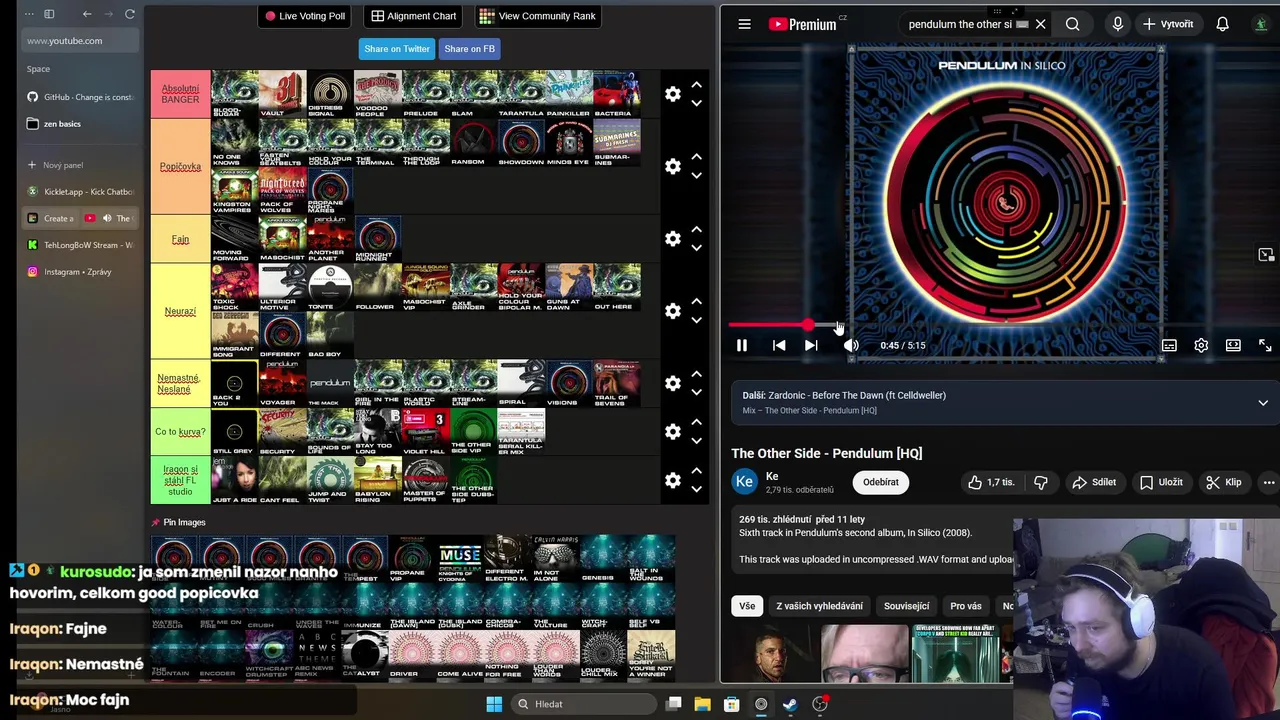Select the Pro vás filter chip
The image size is (1280, 720).
(965, 606)
